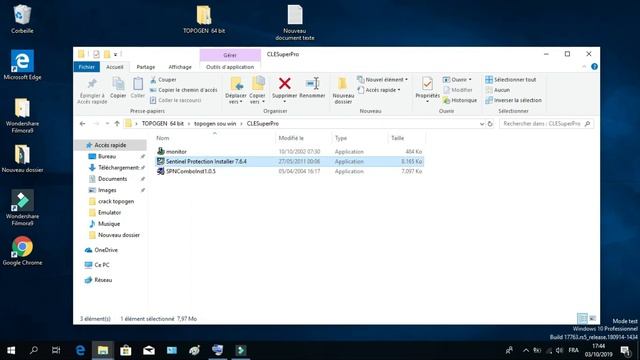The width and height of the screenshot is (640, 360).
Task: Click the search box Rechercher dans CLESuperPro
Action: coord(546,124)
